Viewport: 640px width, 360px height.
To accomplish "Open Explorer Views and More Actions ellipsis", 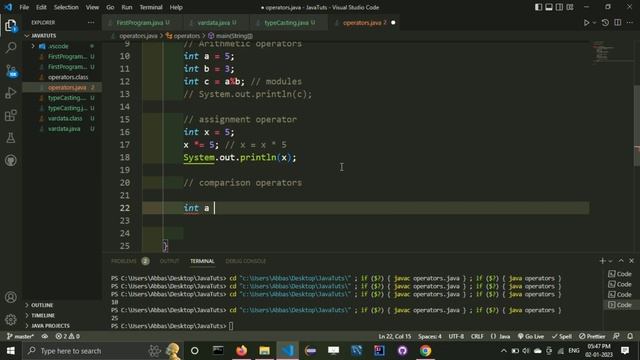I will pyautogui.click(x=91, y=23).
